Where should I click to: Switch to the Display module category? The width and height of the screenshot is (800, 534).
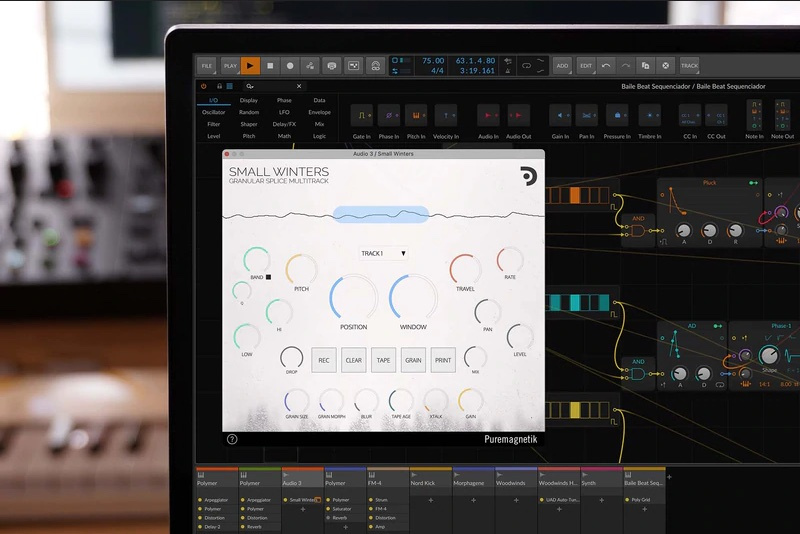coord(248,100)
